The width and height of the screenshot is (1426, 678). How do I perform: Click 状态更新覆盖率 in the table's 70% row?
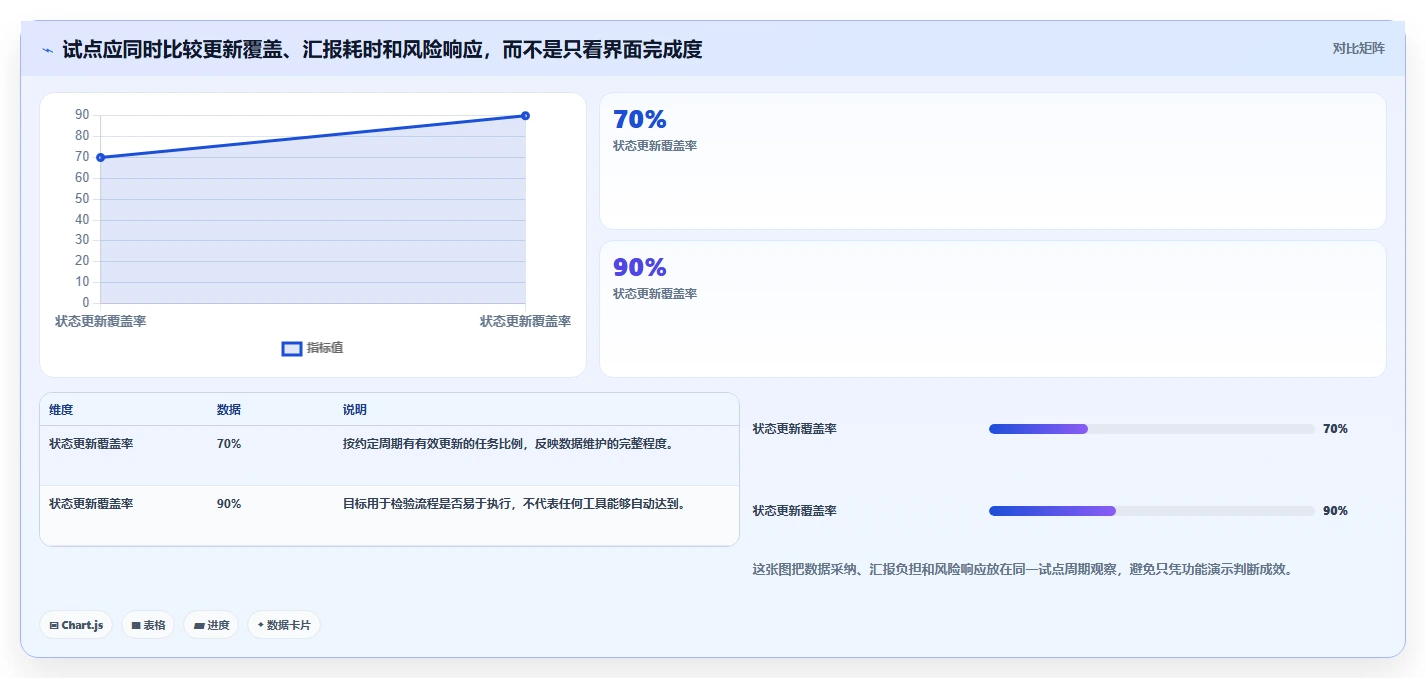(x=91, y=444)
